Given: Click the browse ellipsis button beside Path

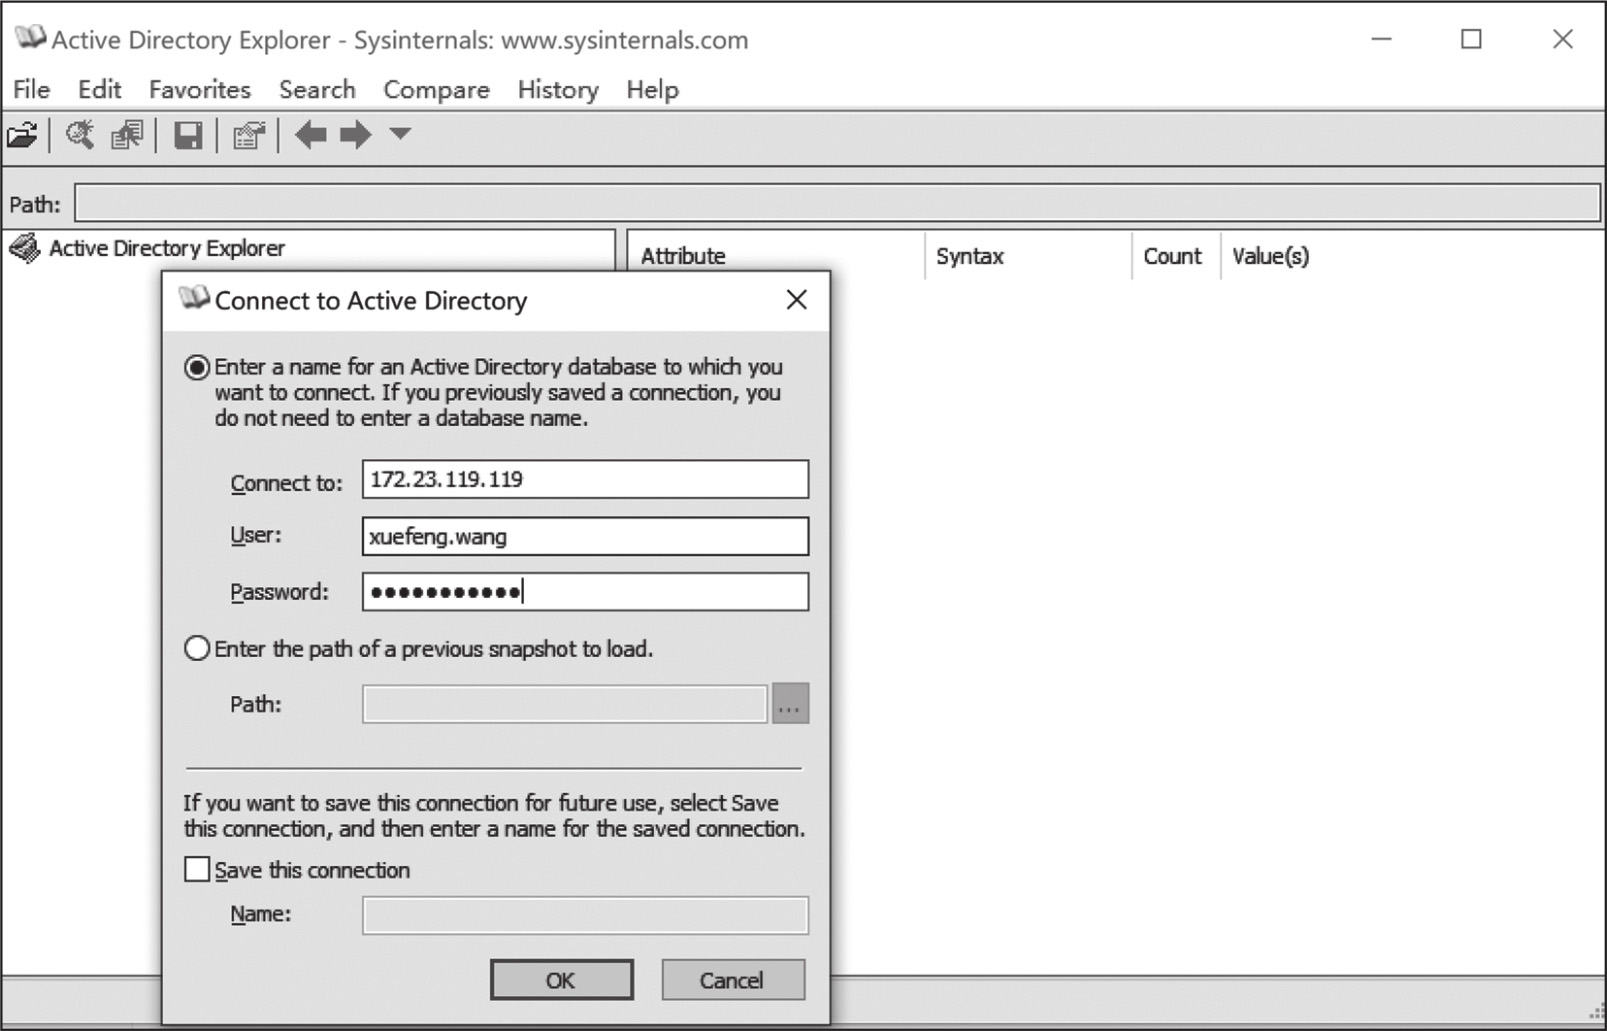Looking at the screenshot, I should [790, 704].
